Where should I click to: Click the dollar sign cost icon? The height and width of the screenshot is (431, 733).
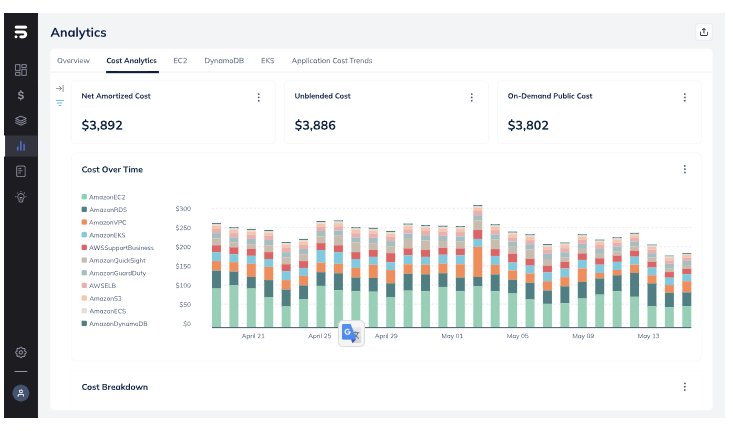(20, 95)
